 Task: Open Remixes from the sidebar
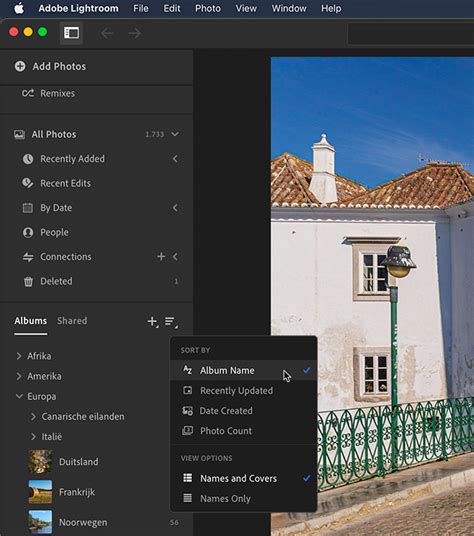tap(48, 93)
